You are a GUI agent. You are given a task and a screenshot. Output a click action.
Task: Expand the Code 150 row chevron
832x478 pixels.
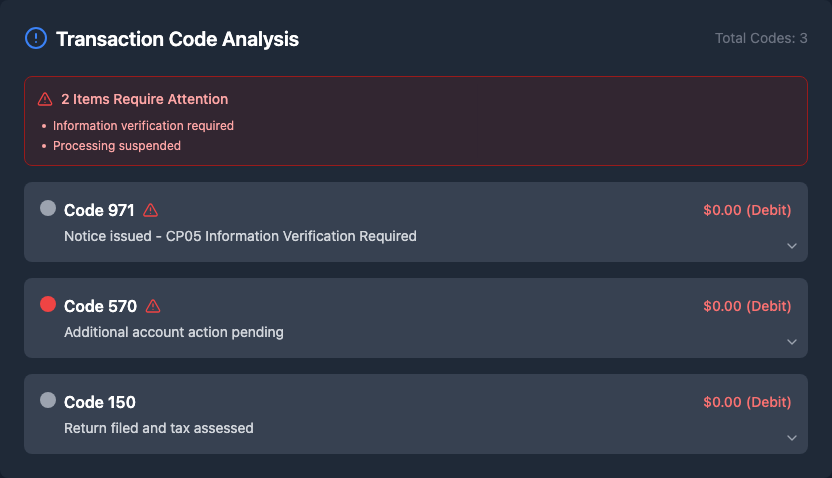(x=791, y=438)
